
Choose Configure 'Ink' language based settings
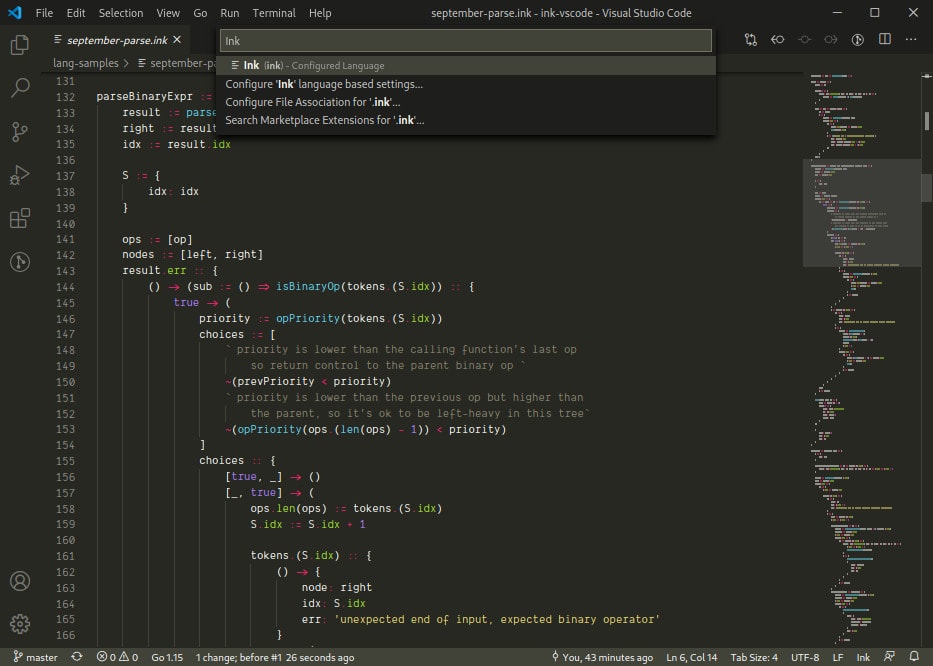(x=466, y=84)
